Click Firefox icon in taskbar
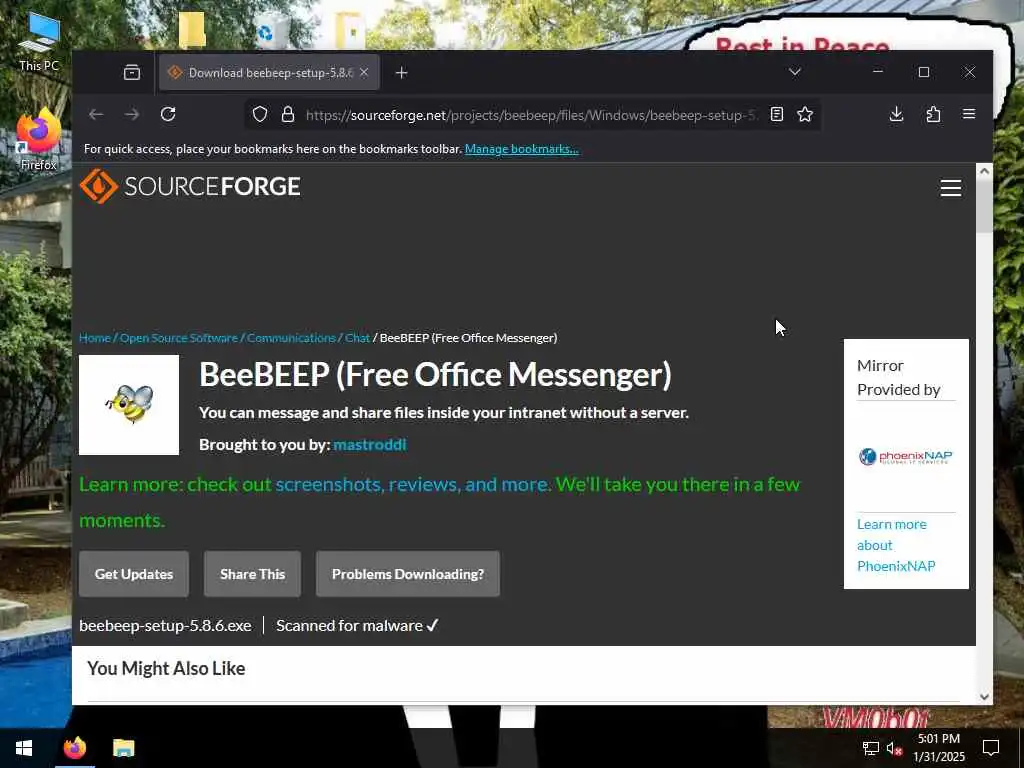Screen dimensions: 1024x768 [74, 748]
